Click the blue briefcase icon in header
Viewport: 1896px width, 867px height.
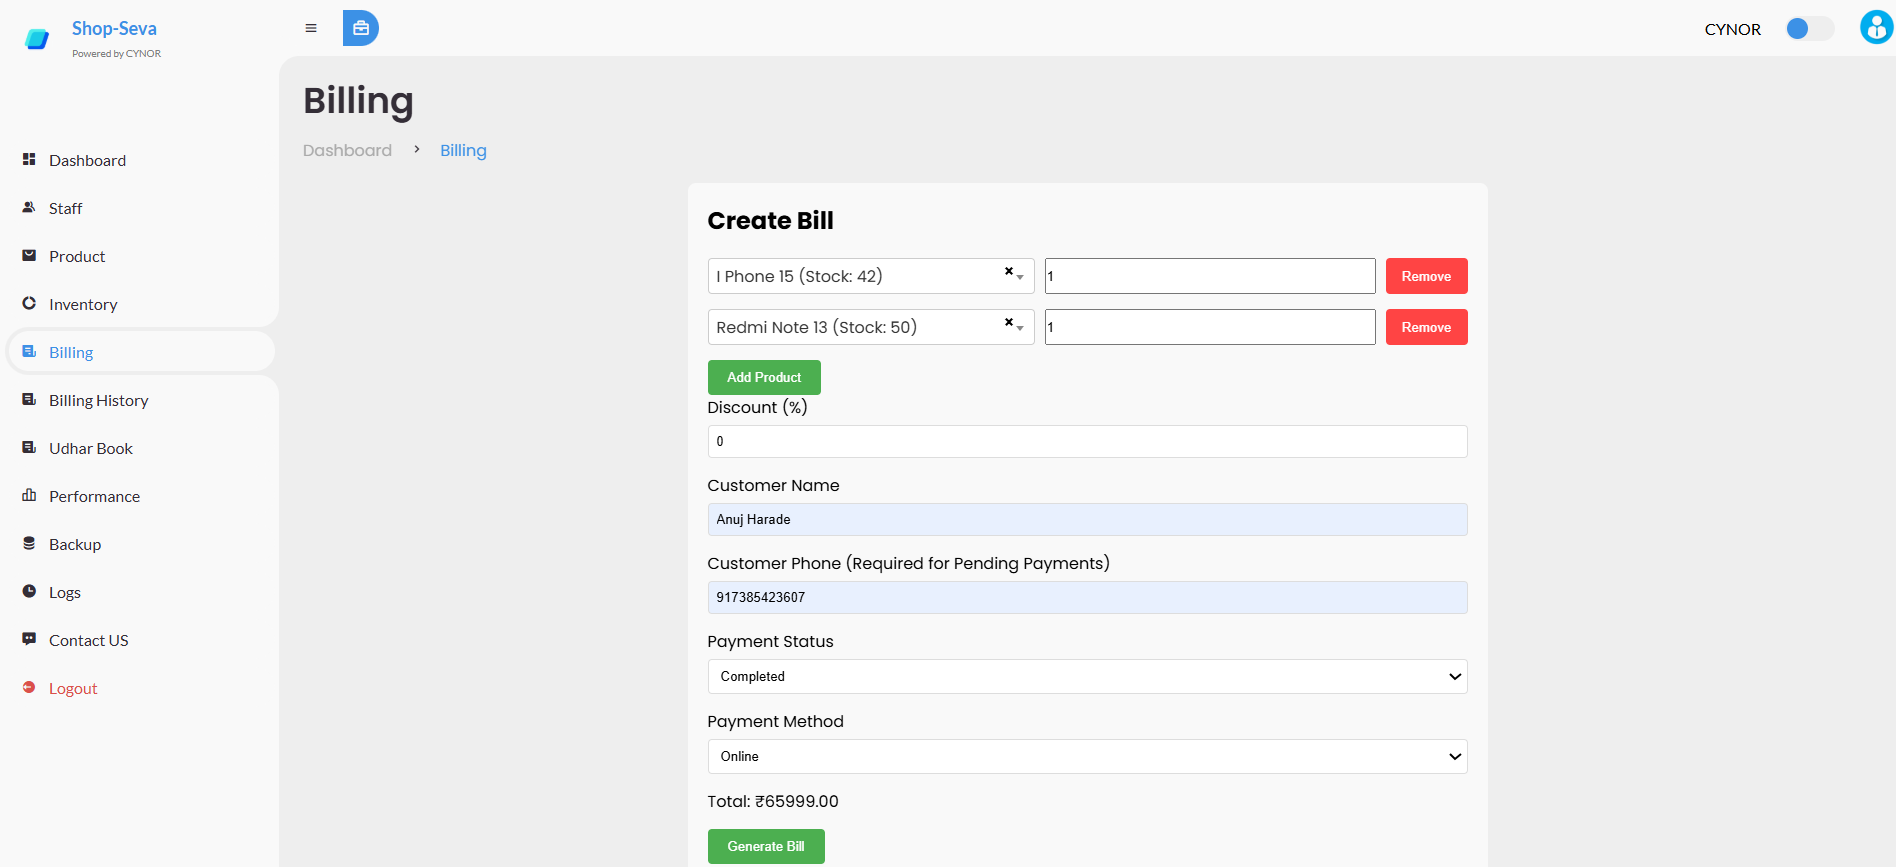(x=360, y=28)
